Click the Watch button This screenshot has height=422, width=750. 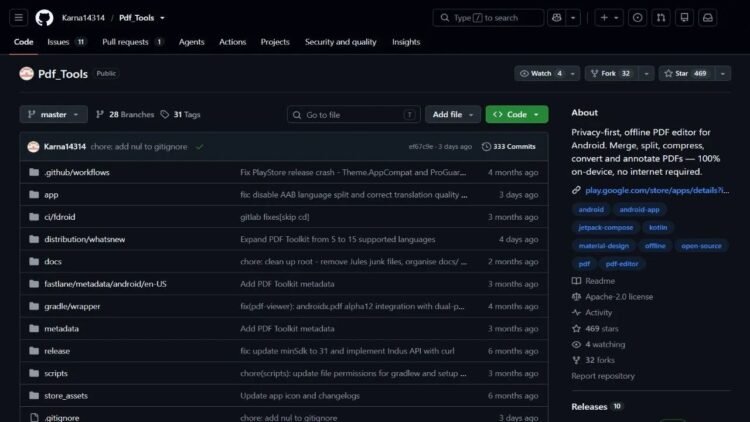point(540,74)
